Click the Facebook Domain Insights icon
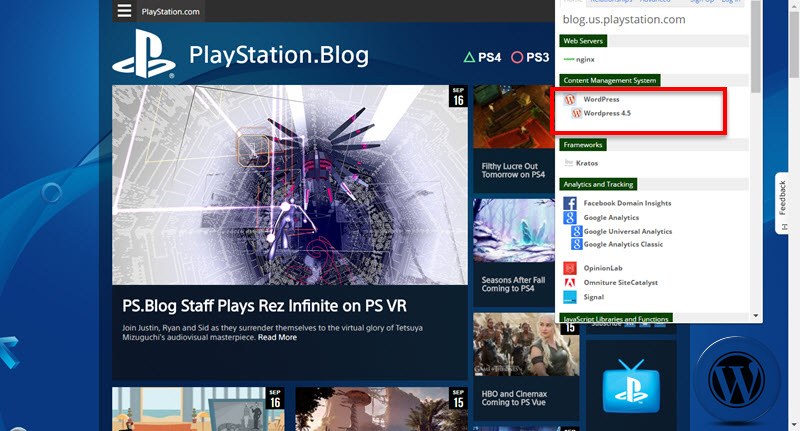Image resolution: width=800 pixels, height=431 pixels. (570, 203)
